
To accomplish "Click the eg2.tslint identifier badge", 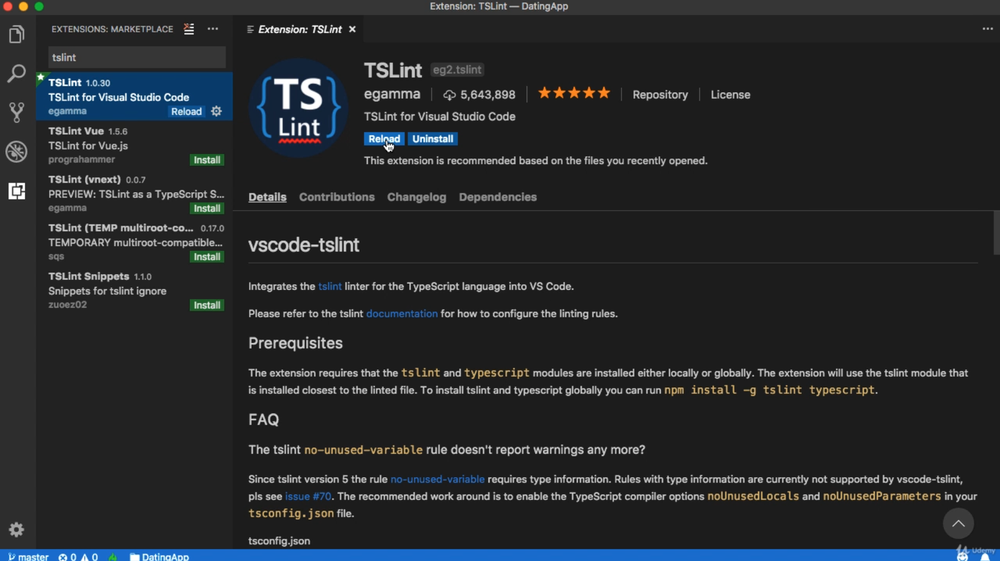I will pos(457,69).
